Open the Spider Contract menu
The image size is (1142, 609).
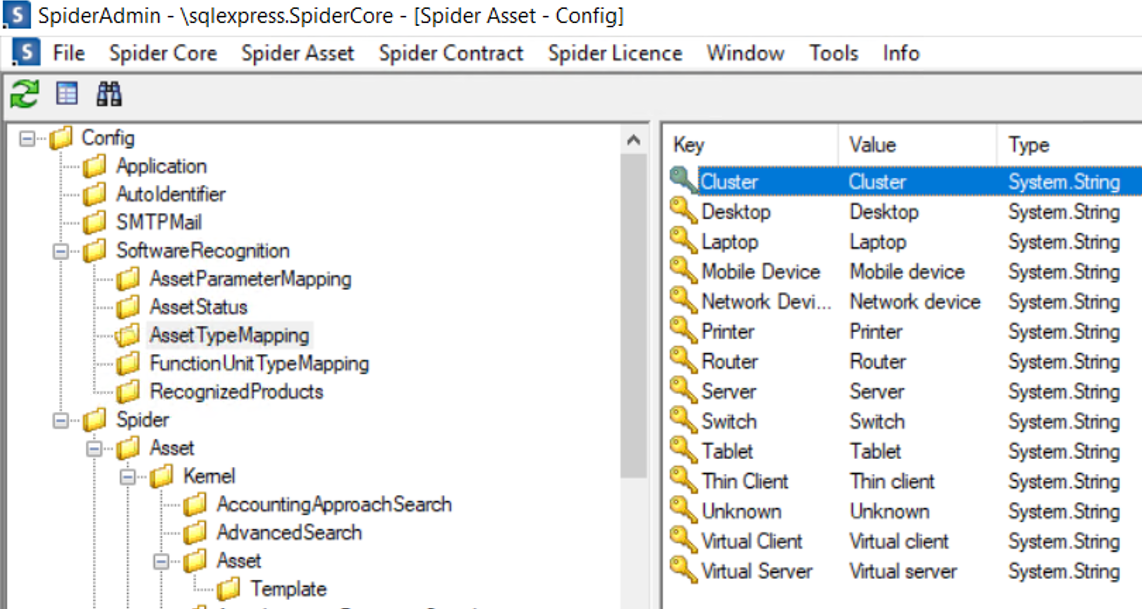(451, 53)
